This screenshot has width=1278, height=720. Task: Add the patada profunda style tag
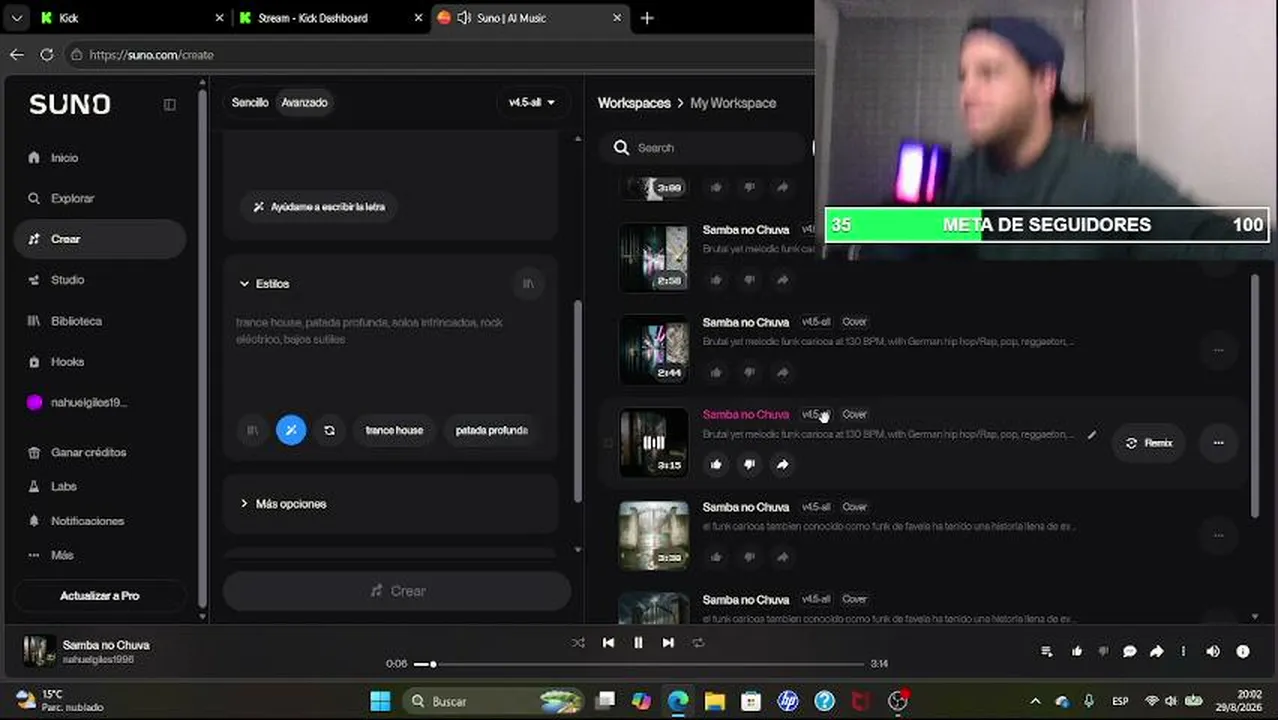click(491, 430)
